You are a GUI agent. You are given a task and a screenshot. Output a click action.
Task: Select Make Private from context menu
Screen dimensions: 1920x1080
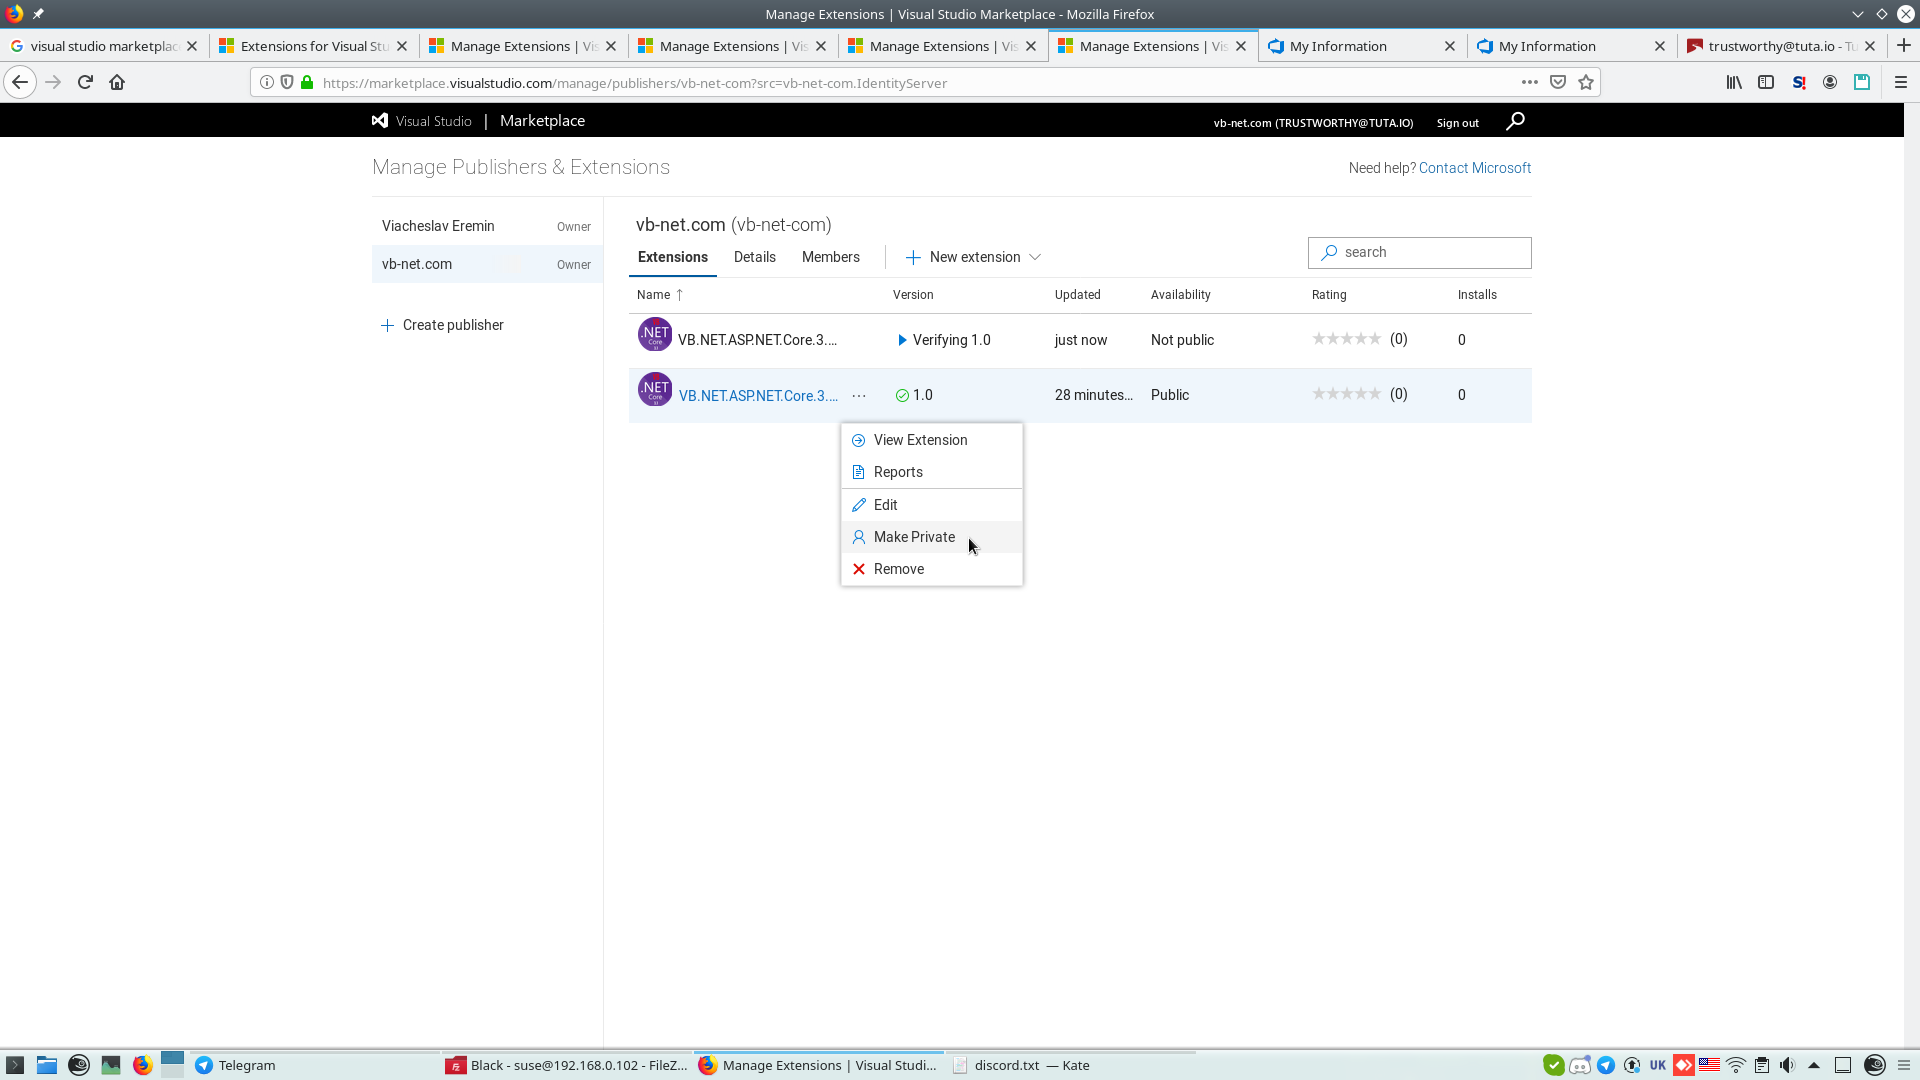(914, 537)
